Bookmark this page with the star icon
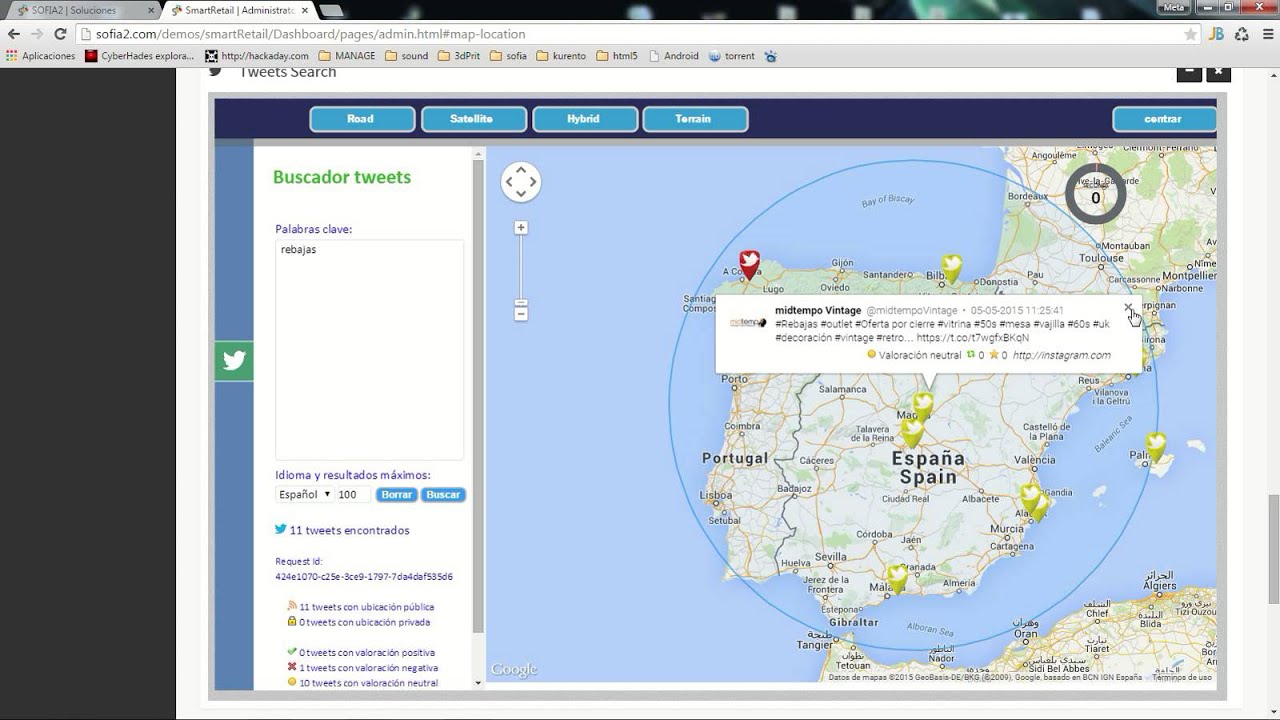1280x720 pixels. 1190,34
